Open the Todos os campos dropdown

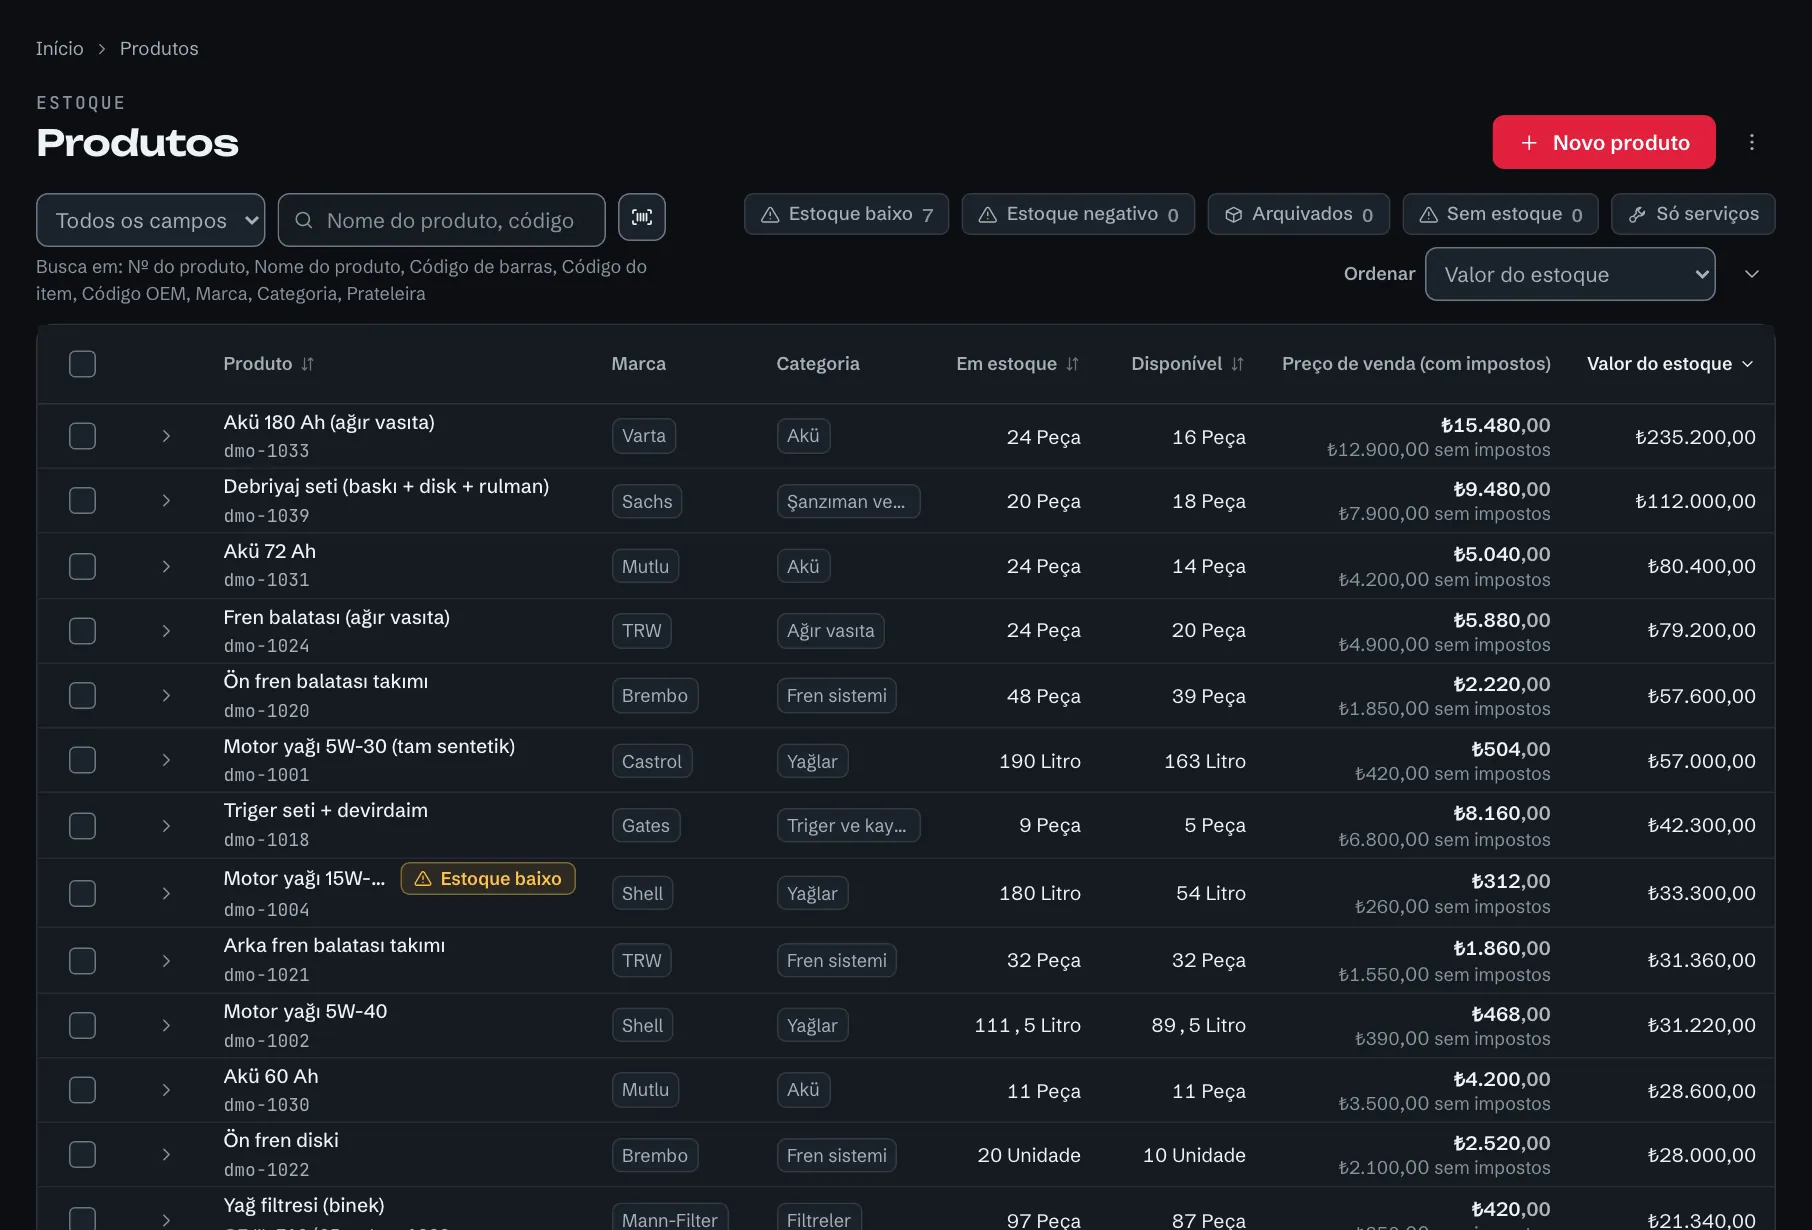point(150,220)
